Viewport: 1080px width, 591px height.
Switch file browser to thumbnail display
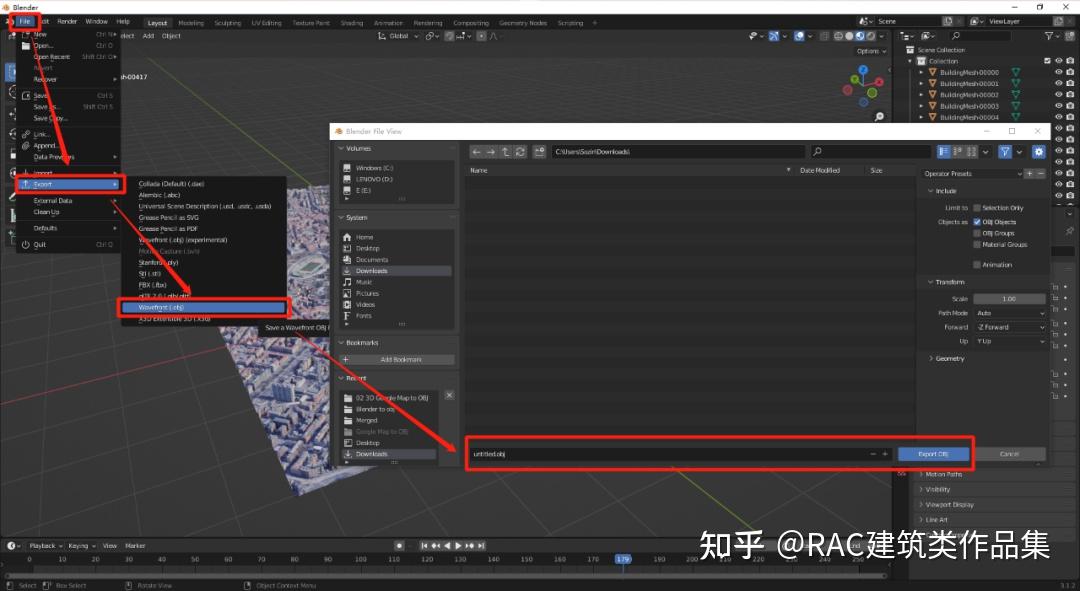pyautogui.click(x=972, y=152)
